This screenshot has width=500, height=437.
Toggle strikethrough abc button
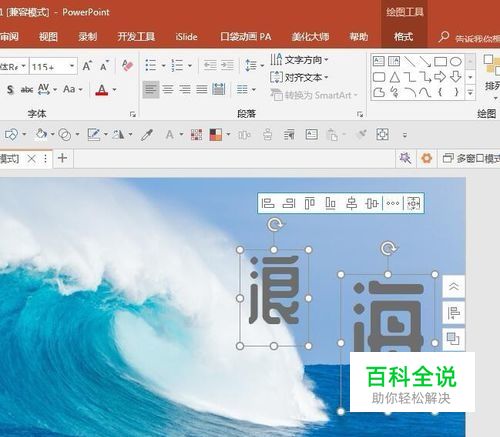pyautogui.click(x=27, y=89)
